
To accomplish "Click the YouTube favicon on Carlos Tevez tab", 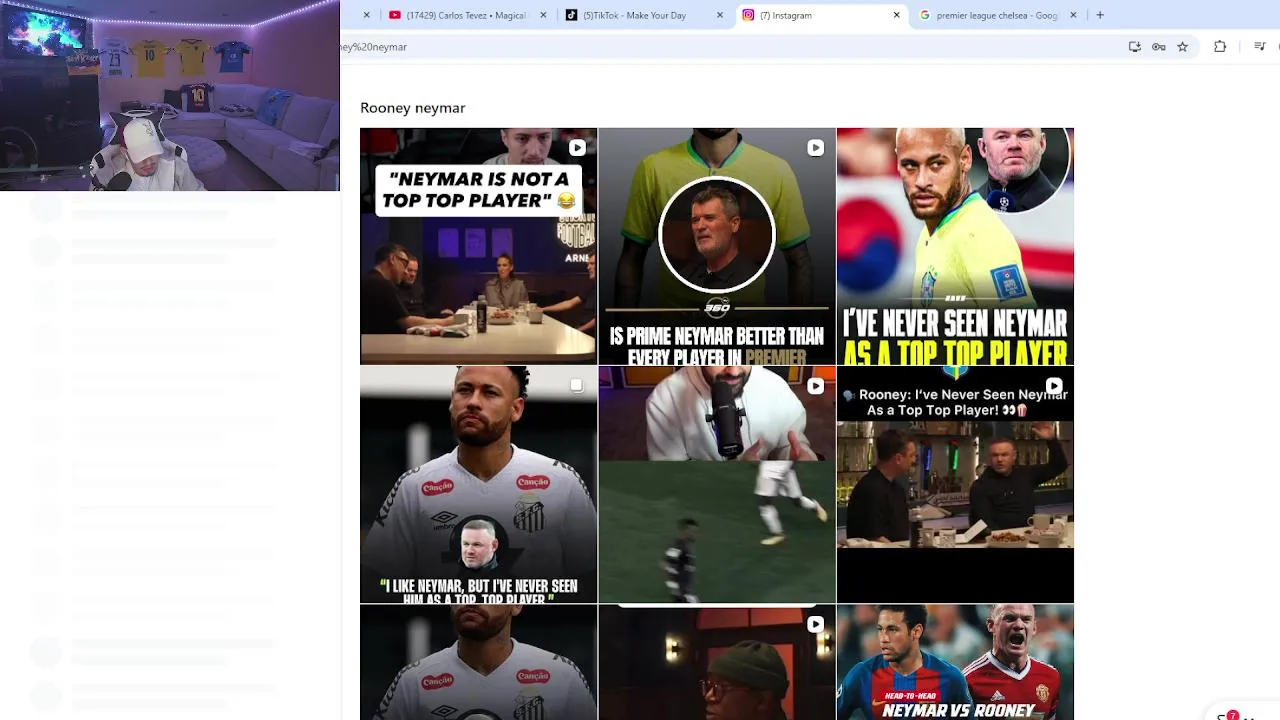I will click(x=395, y=15).
